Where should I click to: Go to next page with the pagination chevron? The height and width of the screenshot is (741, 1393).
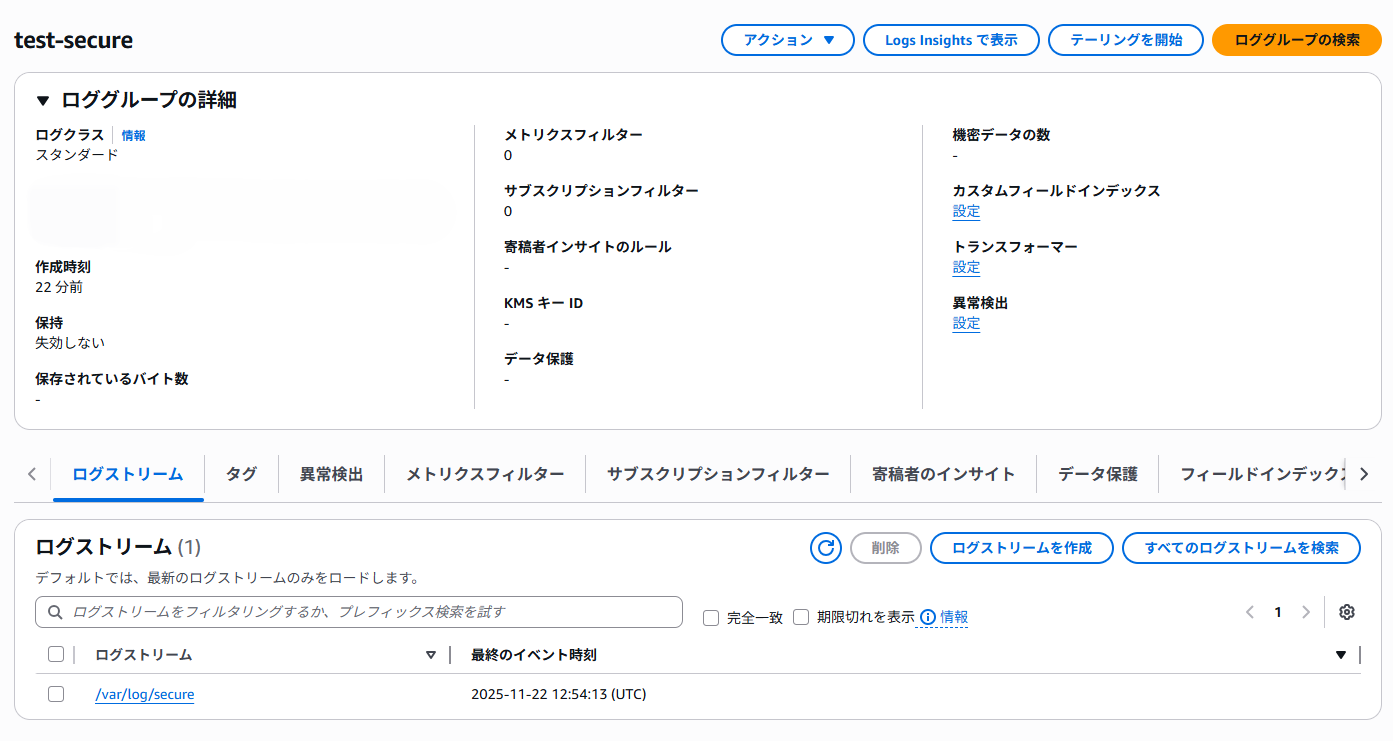tap(1305, 611)
